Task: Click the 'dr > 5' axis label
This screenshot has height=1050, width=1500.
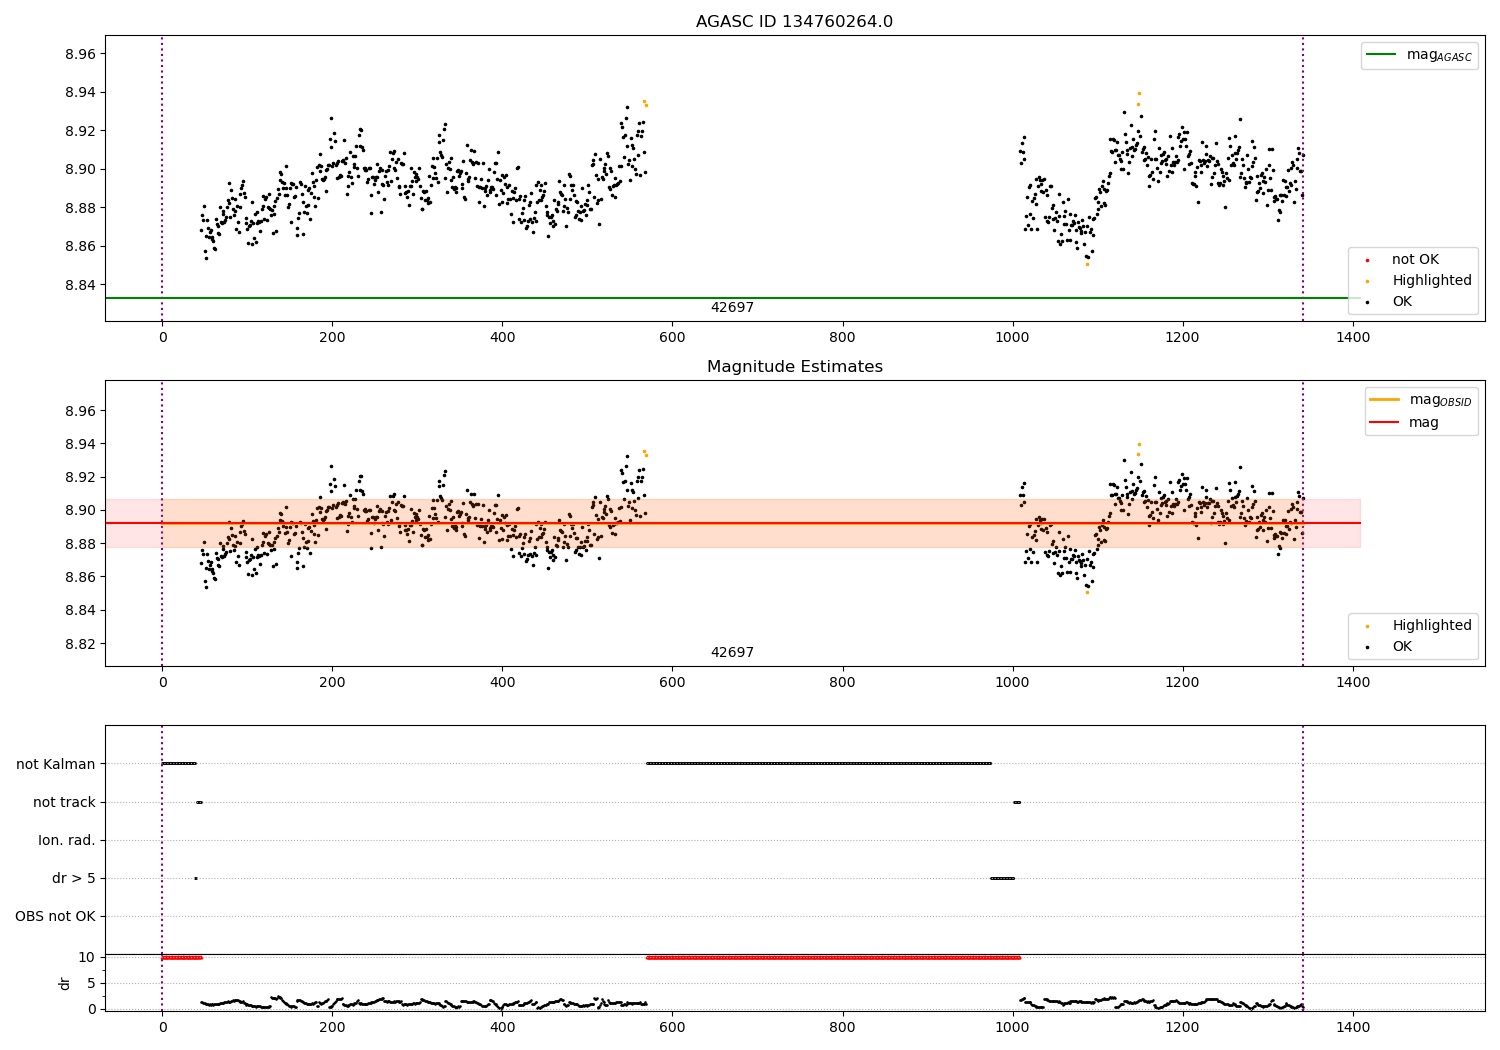Action: click(x=74, y=879)
